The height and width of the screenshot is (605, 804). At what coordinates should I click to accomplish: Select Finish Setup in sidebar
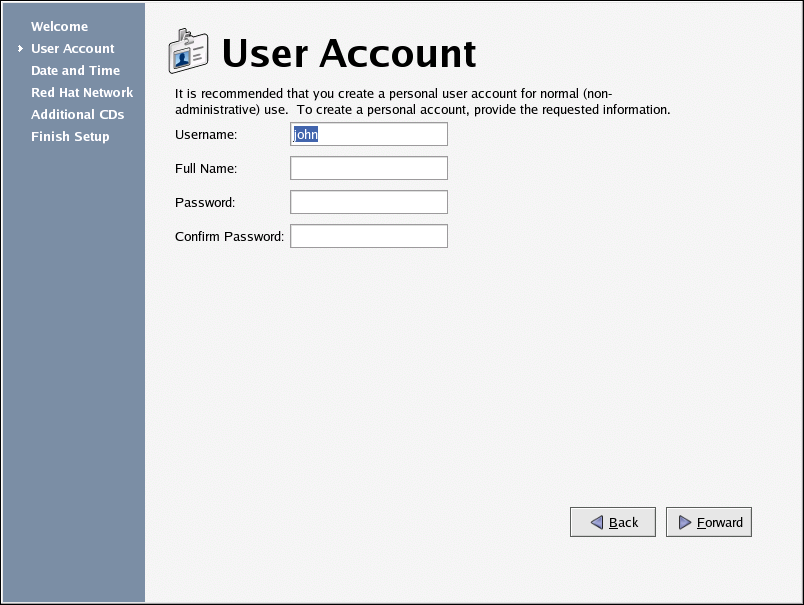tap(70, 137)
